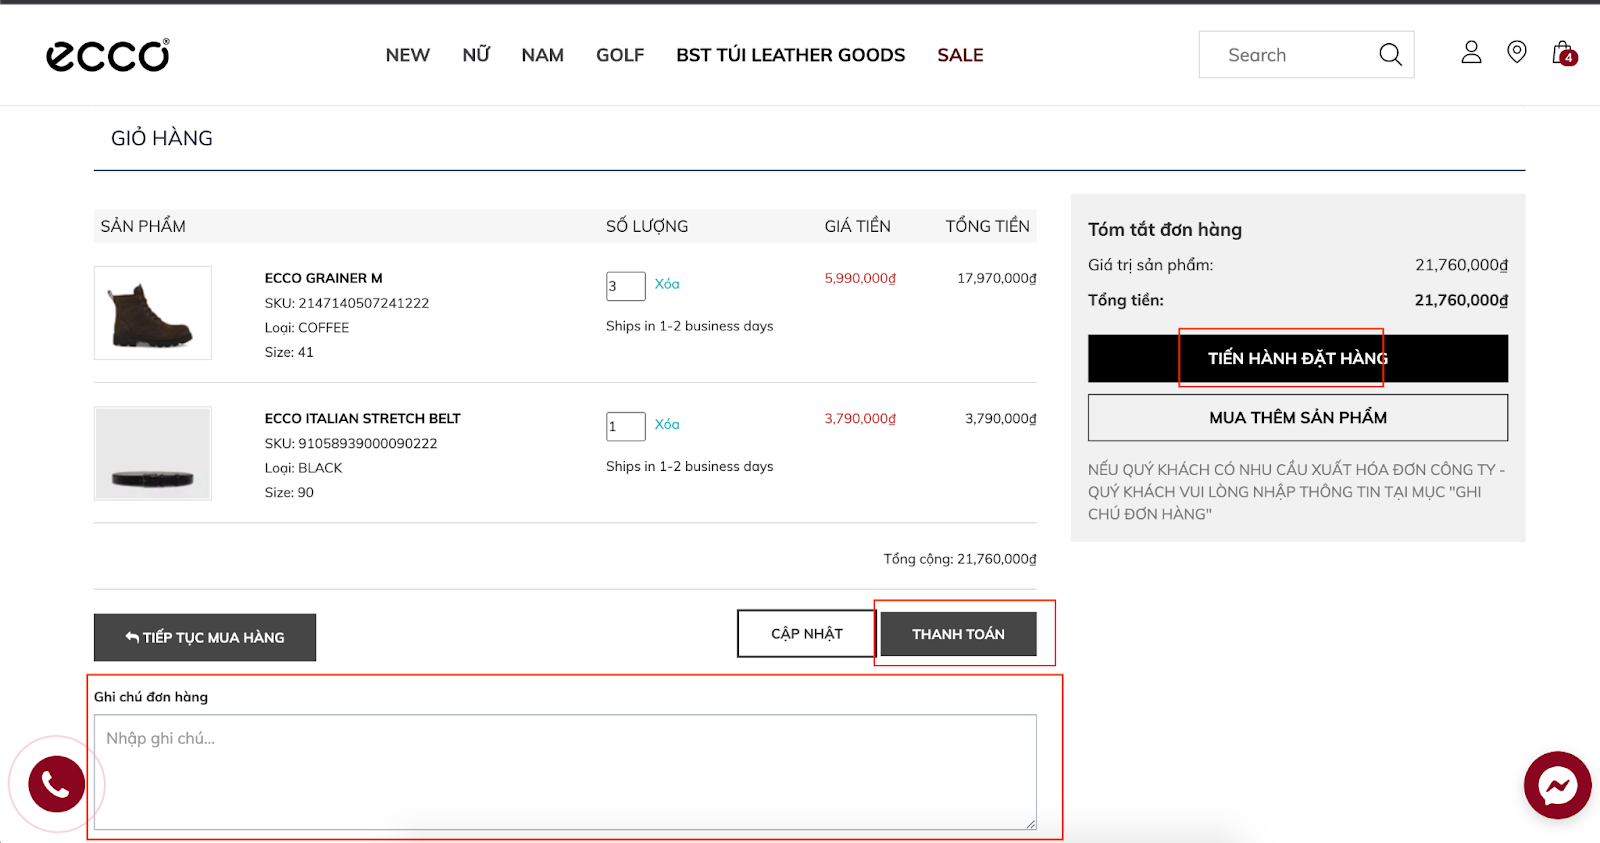Click the CẬP NHẬT button
The image size is (1600, 843).
point(807,633)
